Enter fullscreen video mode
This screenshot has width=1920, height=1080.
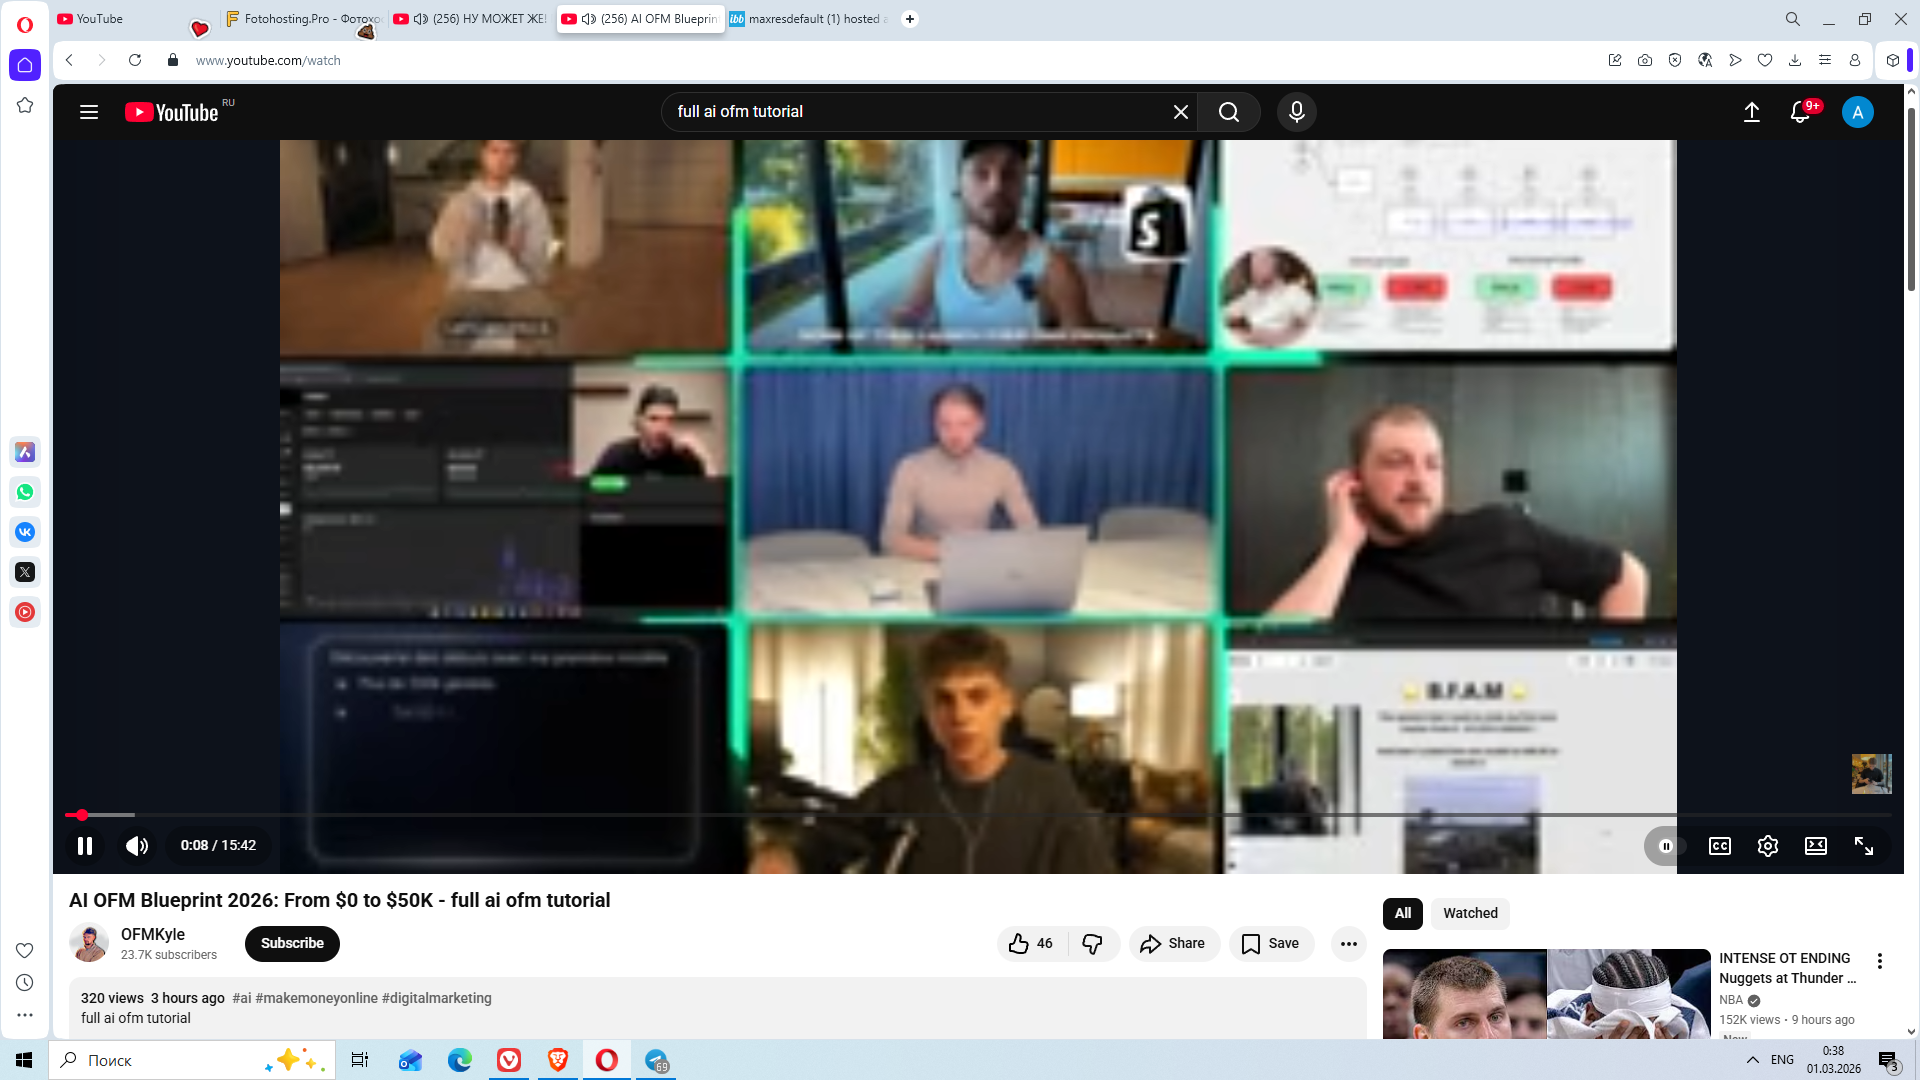click(x=1863, y=846)
